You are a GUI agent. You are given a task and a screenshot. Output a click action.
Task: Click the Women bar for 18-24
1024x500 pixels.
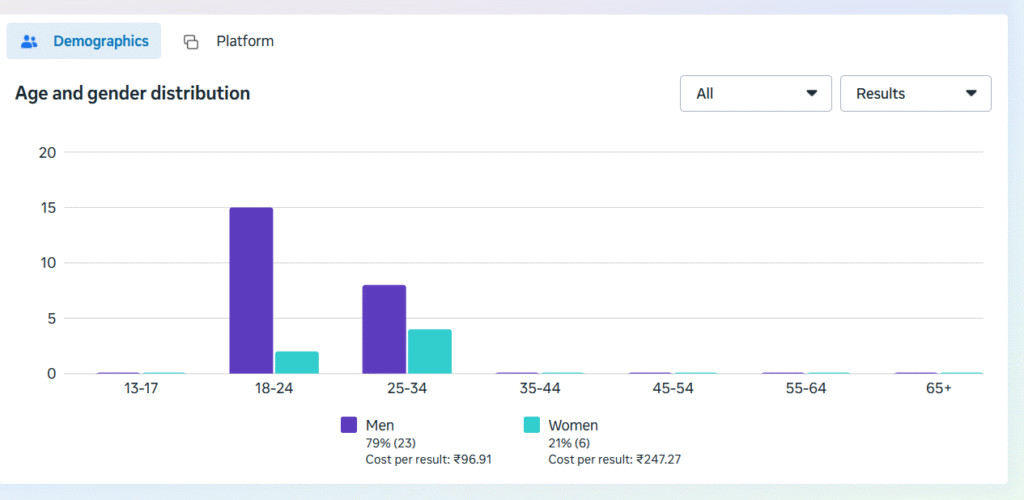pyautogui.click(x=296, y=362)
